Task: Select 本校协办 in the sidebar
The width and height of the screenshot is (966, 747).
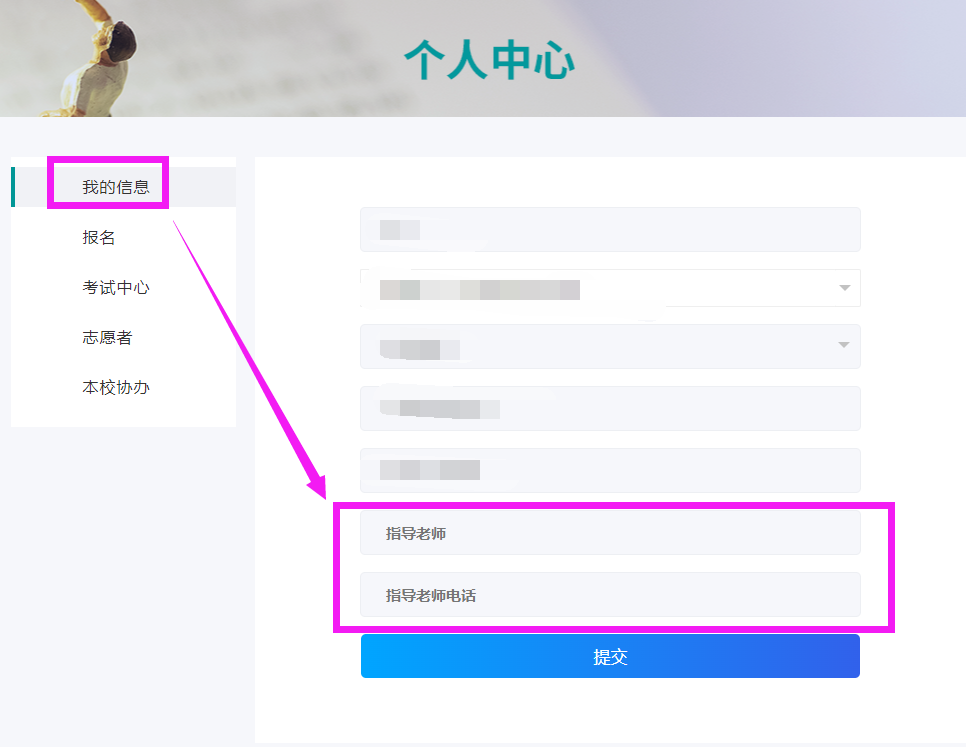Action: coord(116,387)
